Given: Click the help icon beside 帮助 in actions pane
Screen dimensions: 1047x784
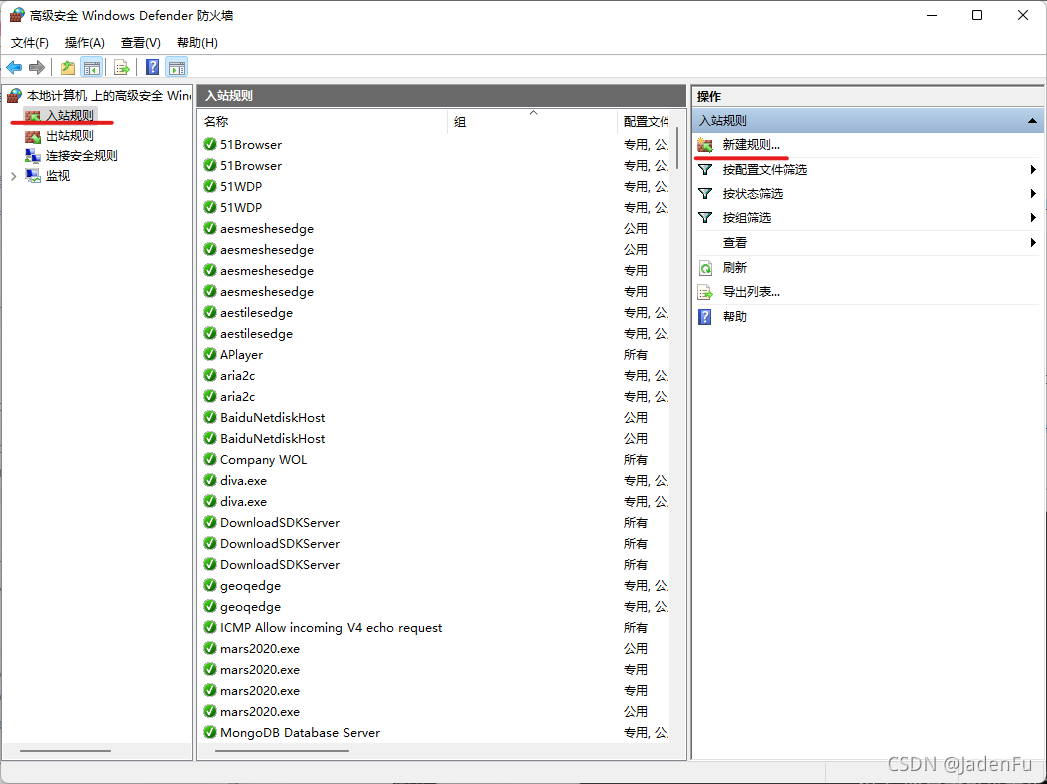Looking at the screenshot, I should point(705,317).
